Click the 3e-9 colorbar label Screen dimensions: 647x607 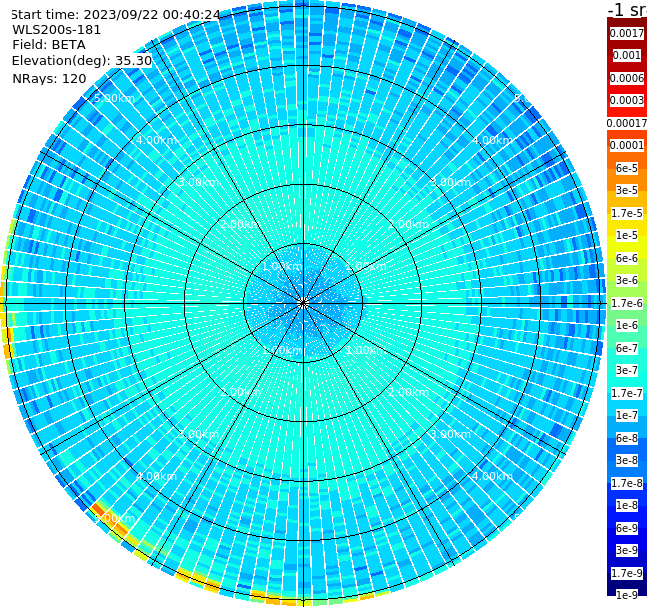[627, 550]
